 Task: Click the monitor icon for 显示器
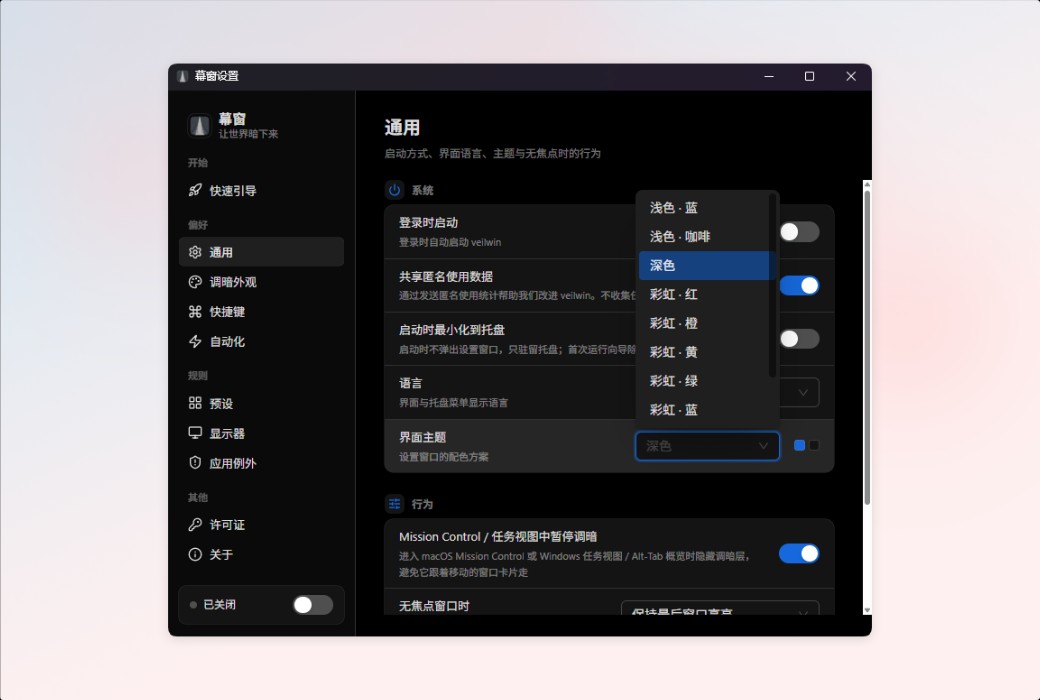[195, 433]
